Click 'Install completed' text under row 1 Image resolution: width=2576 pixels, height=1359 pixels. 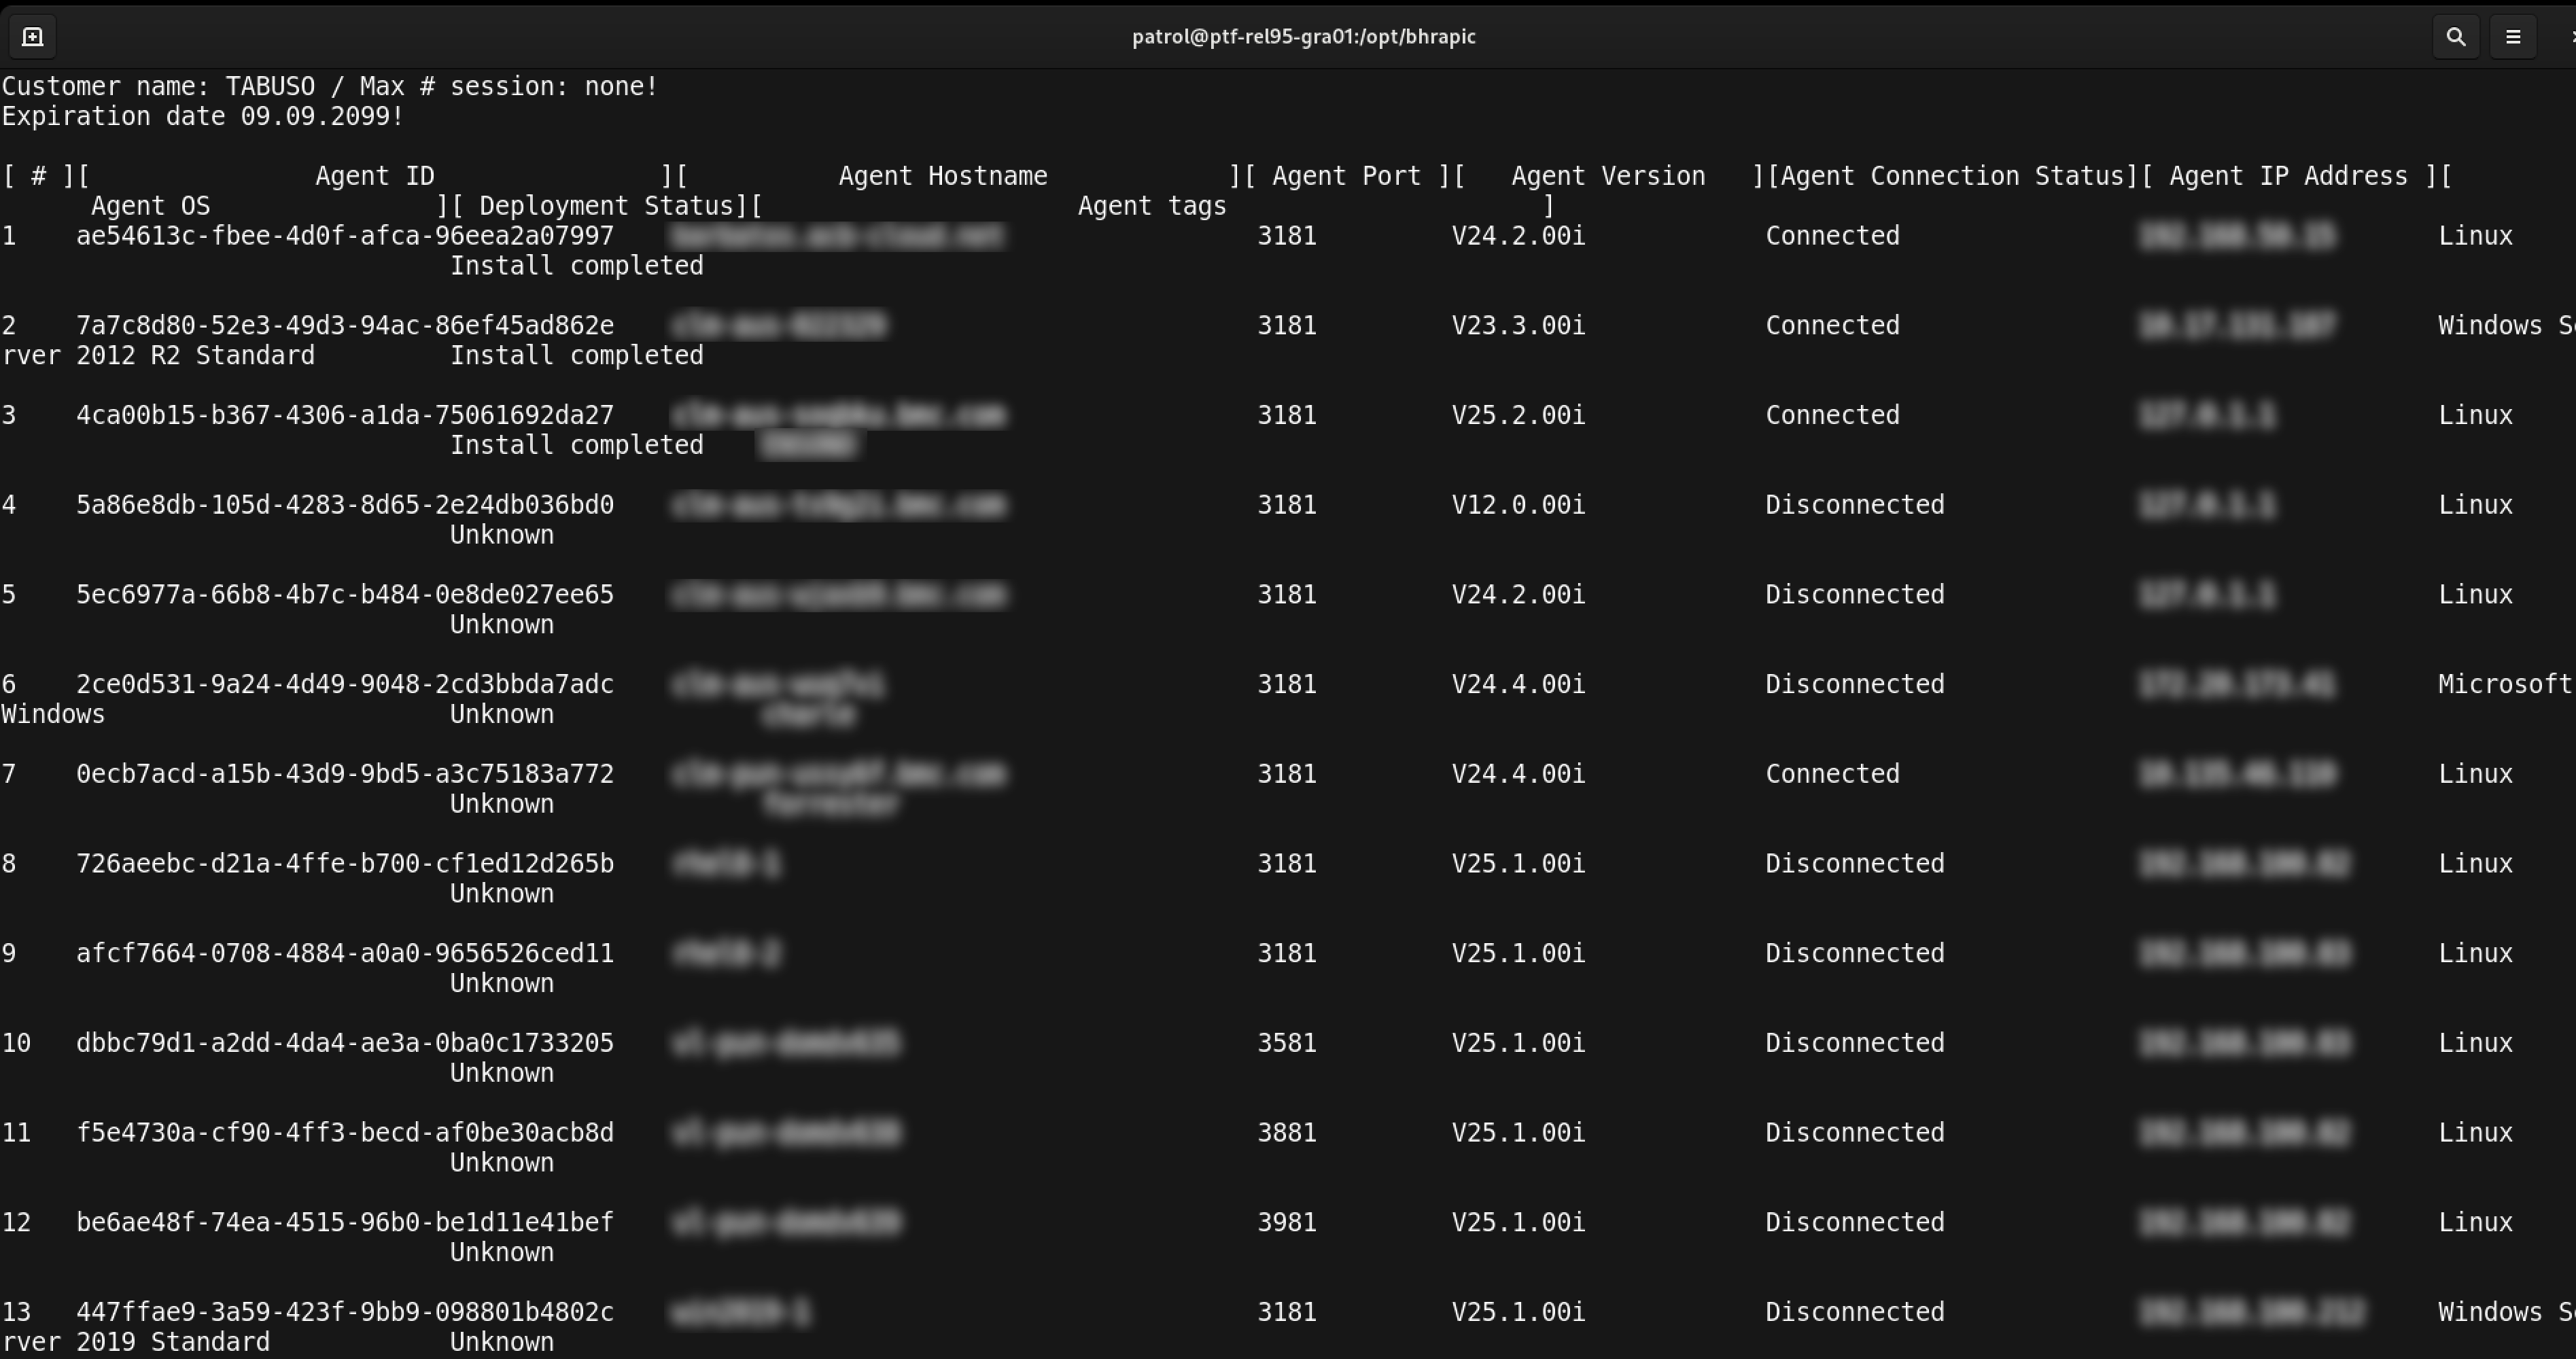point(576,266)
